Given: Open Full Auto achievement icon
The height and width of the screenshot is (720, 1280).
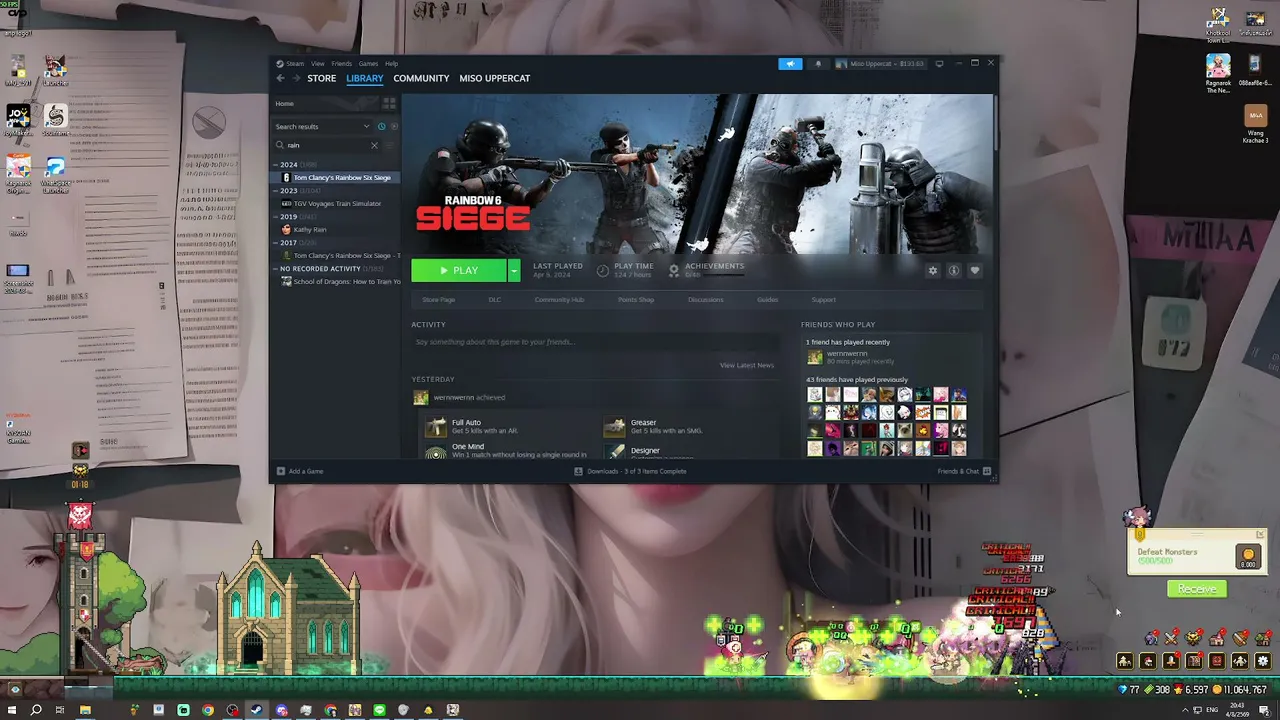Looking at the screenshot, I should coord(436,427).
